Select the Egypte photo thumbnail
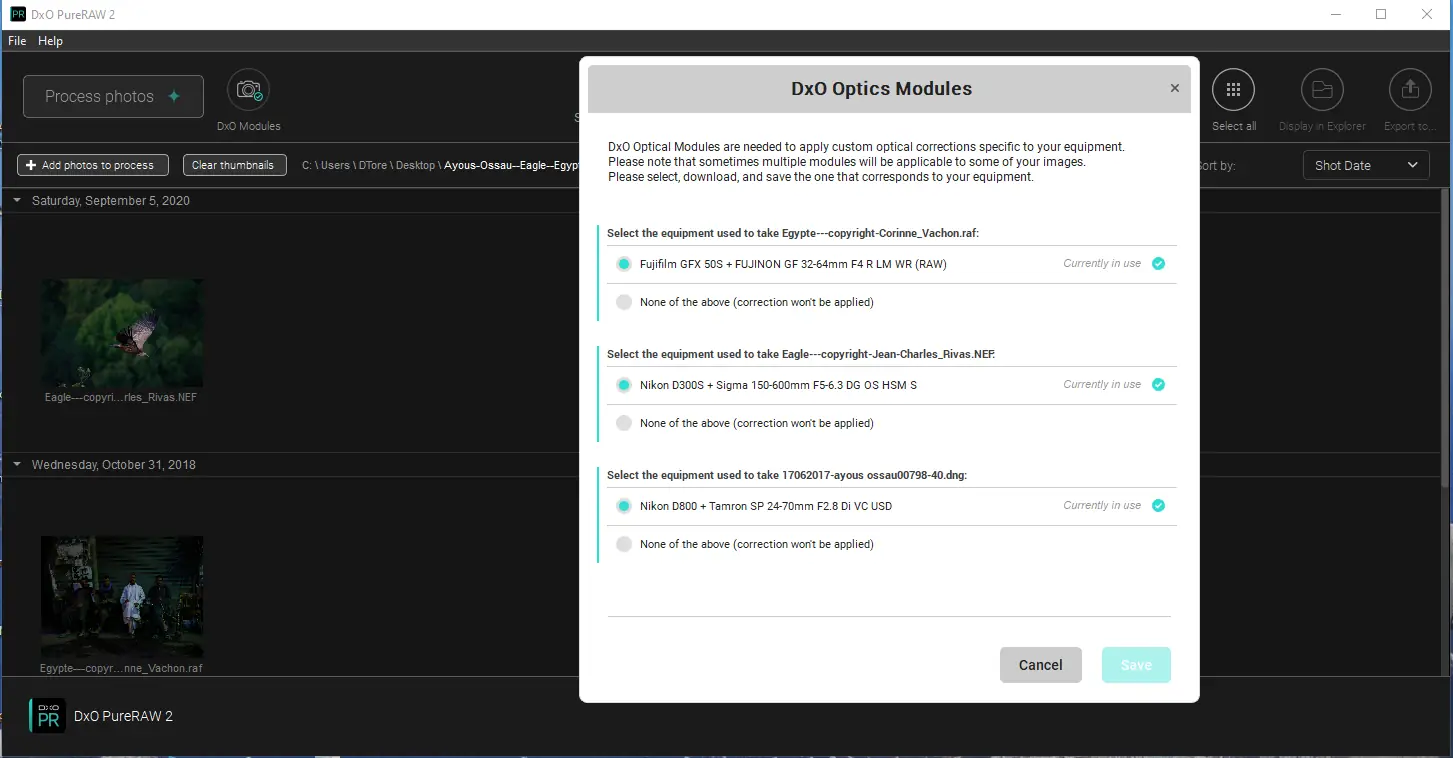This screenshot has height=758, width=1453. tap(122, 597)
